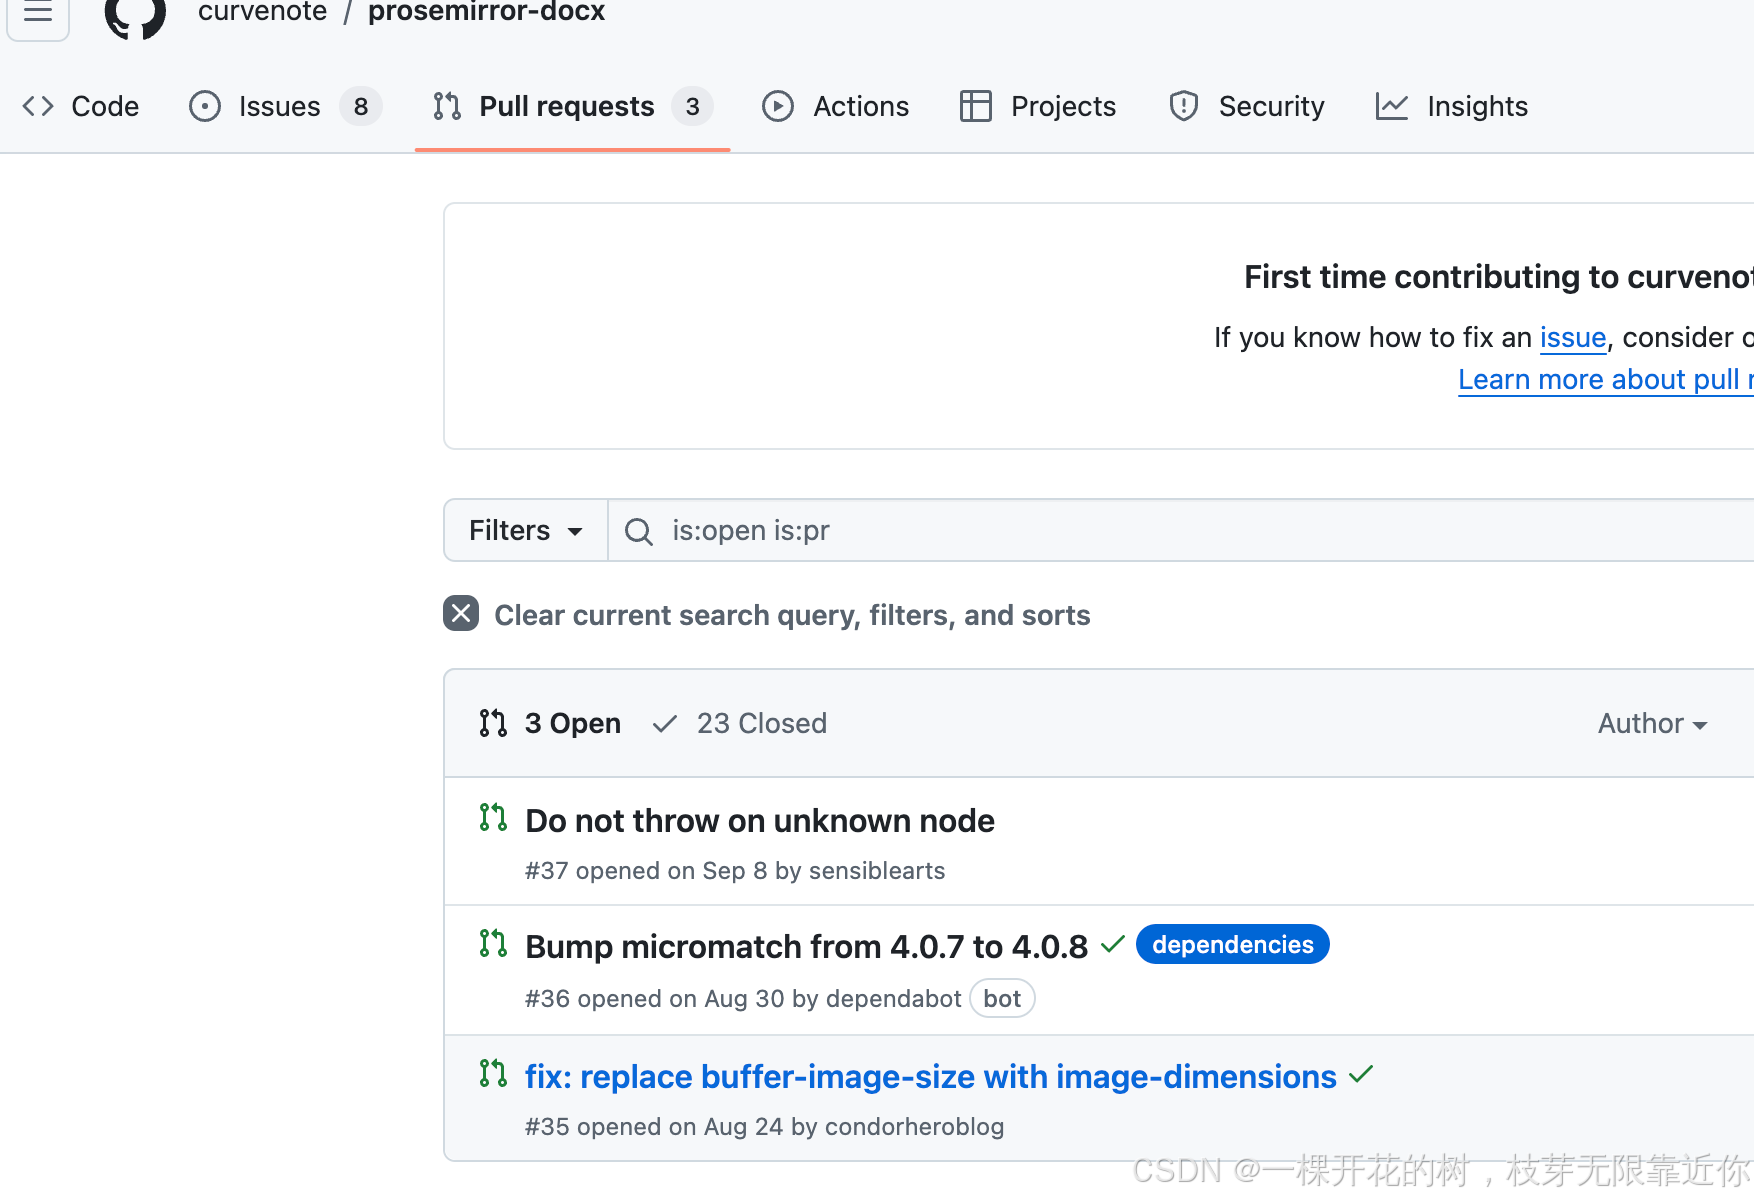Image resolution: width=1754 pixels, height=1200 pixels.
Task: Click the Pull requests count badge 3
Action: click(x=692, y=106)
